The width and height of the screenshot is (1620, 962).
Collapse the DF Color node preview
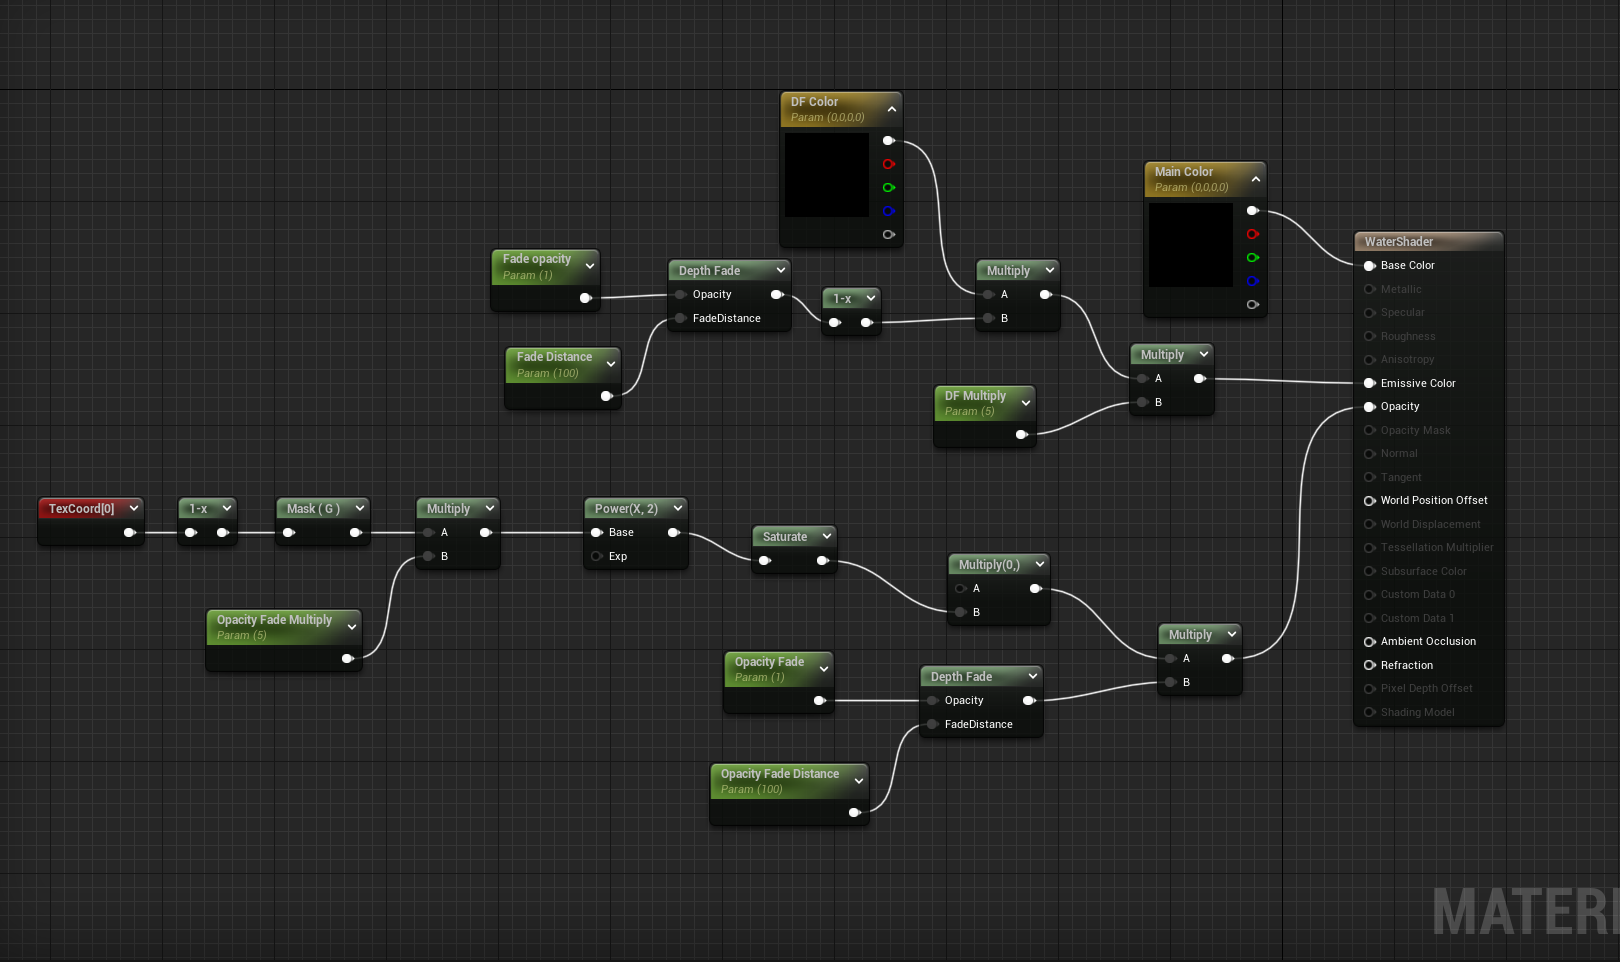coord(892,109)
